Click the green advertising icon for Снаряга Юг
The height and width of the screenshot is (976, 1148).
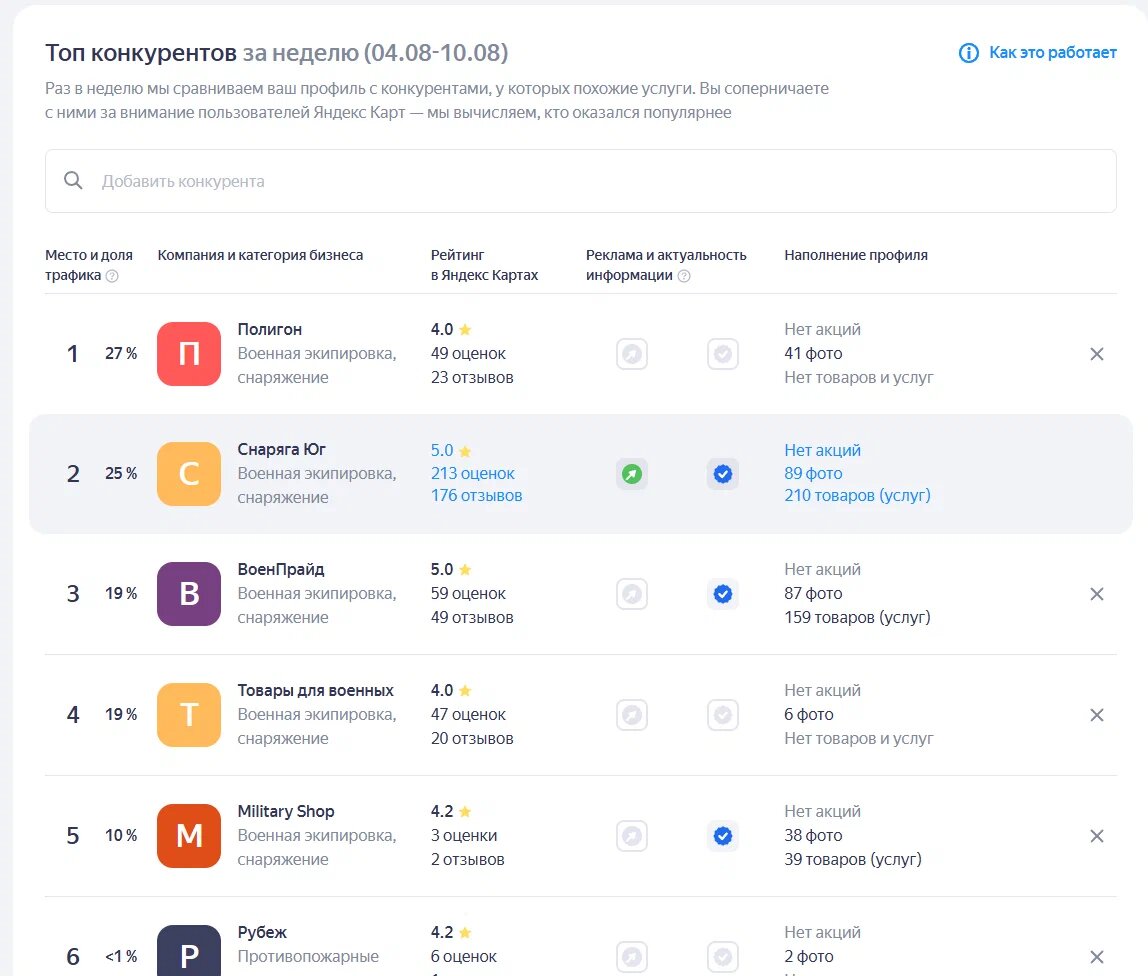pos(632,474)
